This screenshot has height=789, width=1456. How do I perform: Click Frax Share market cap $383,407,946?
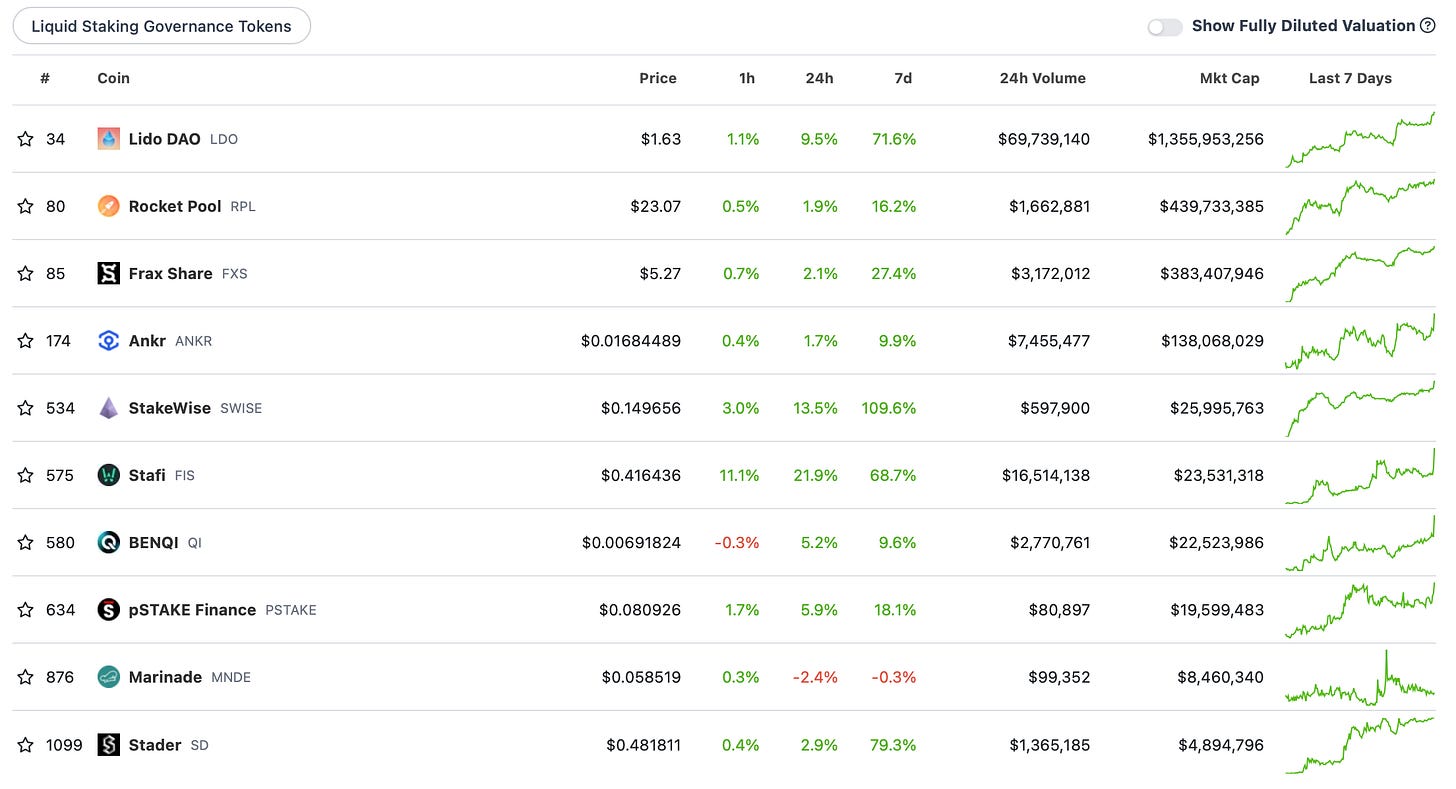(x=1212, y=273)
